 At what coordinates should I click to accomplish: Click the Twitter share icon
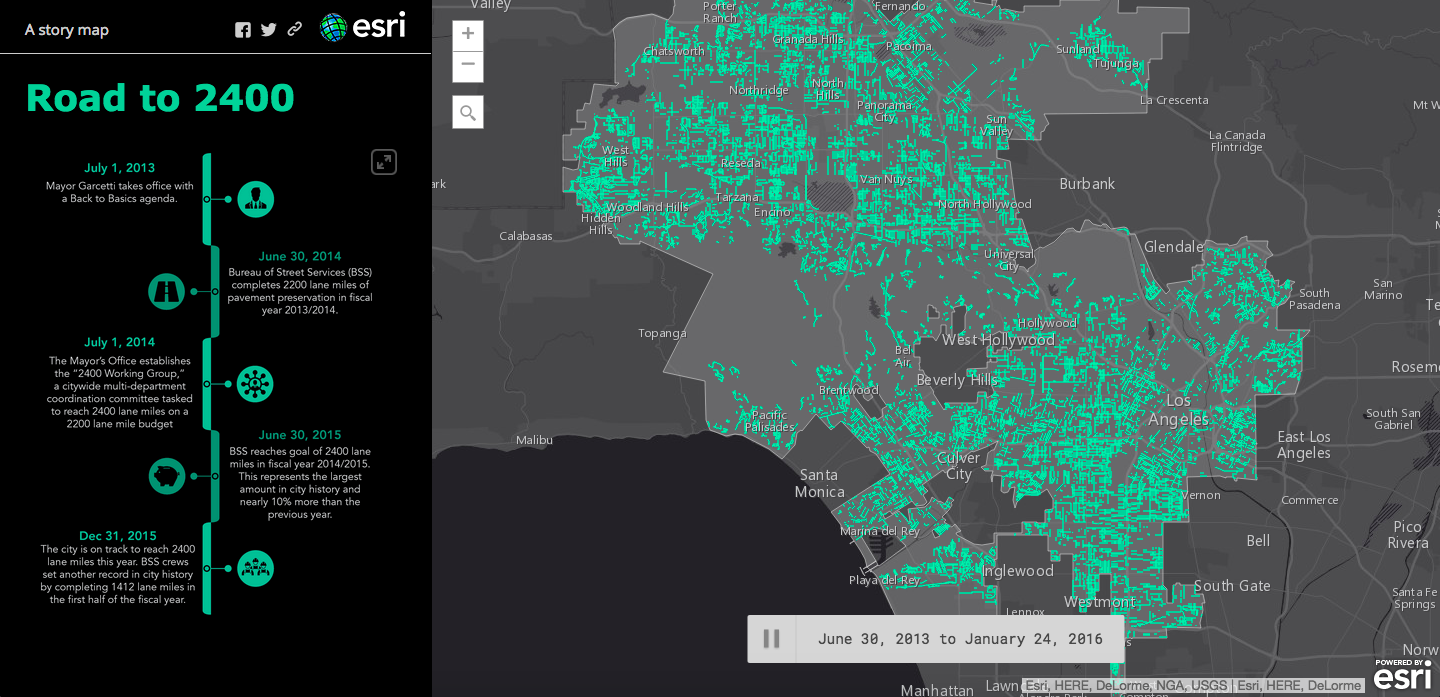pyautogui.click(x=268, y=30)
